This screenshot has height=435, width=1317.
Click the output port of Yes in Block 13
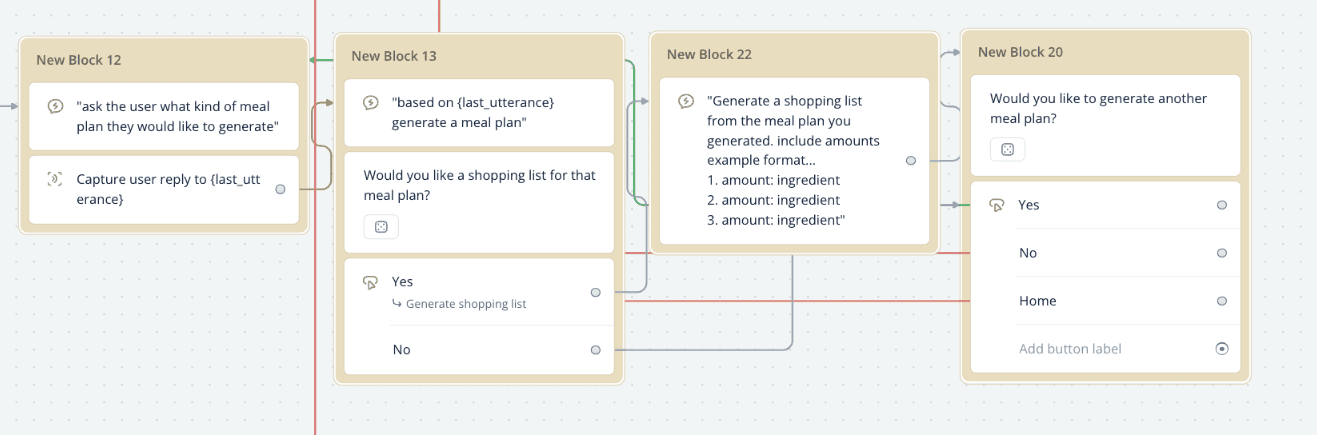click(x=596, y=293)
